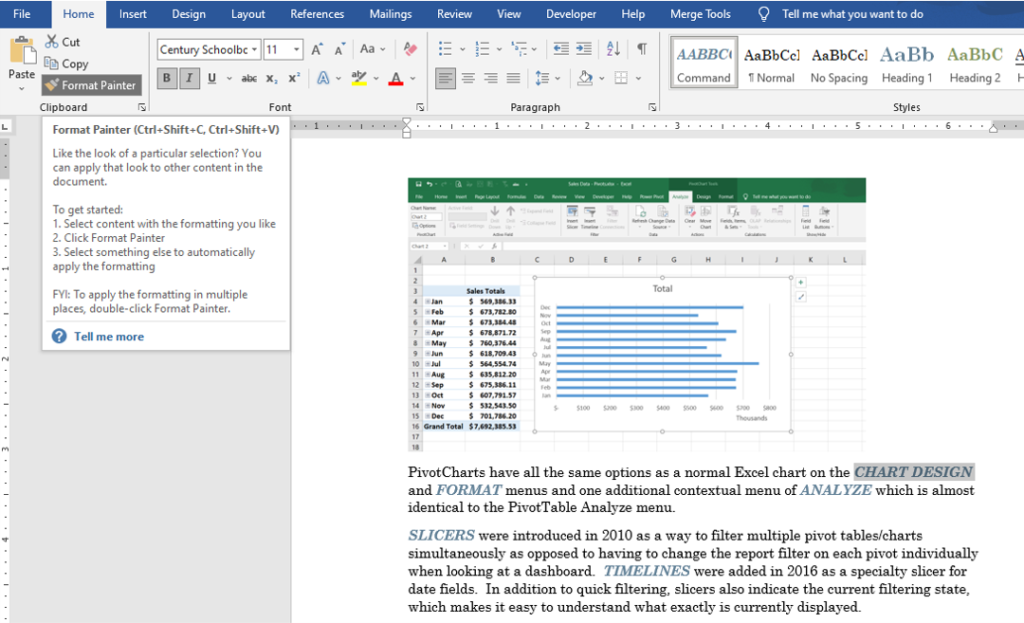The height and width of the screenshot is (623, 1024).
Task: Switch to the Mailings tab
Action: point(391,14)
